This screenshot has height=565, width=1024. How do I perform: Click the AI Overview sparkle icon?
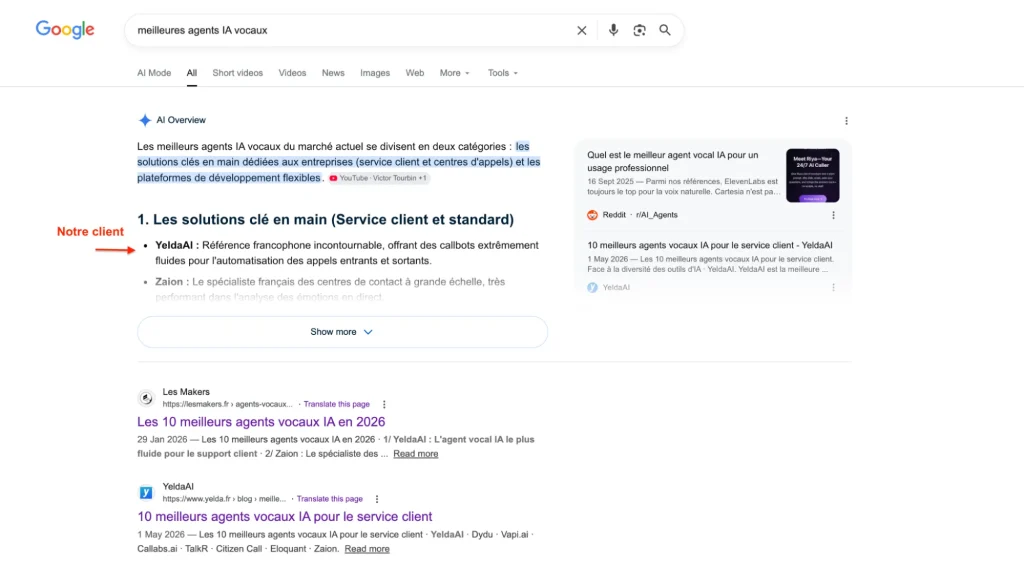point(144,120)
